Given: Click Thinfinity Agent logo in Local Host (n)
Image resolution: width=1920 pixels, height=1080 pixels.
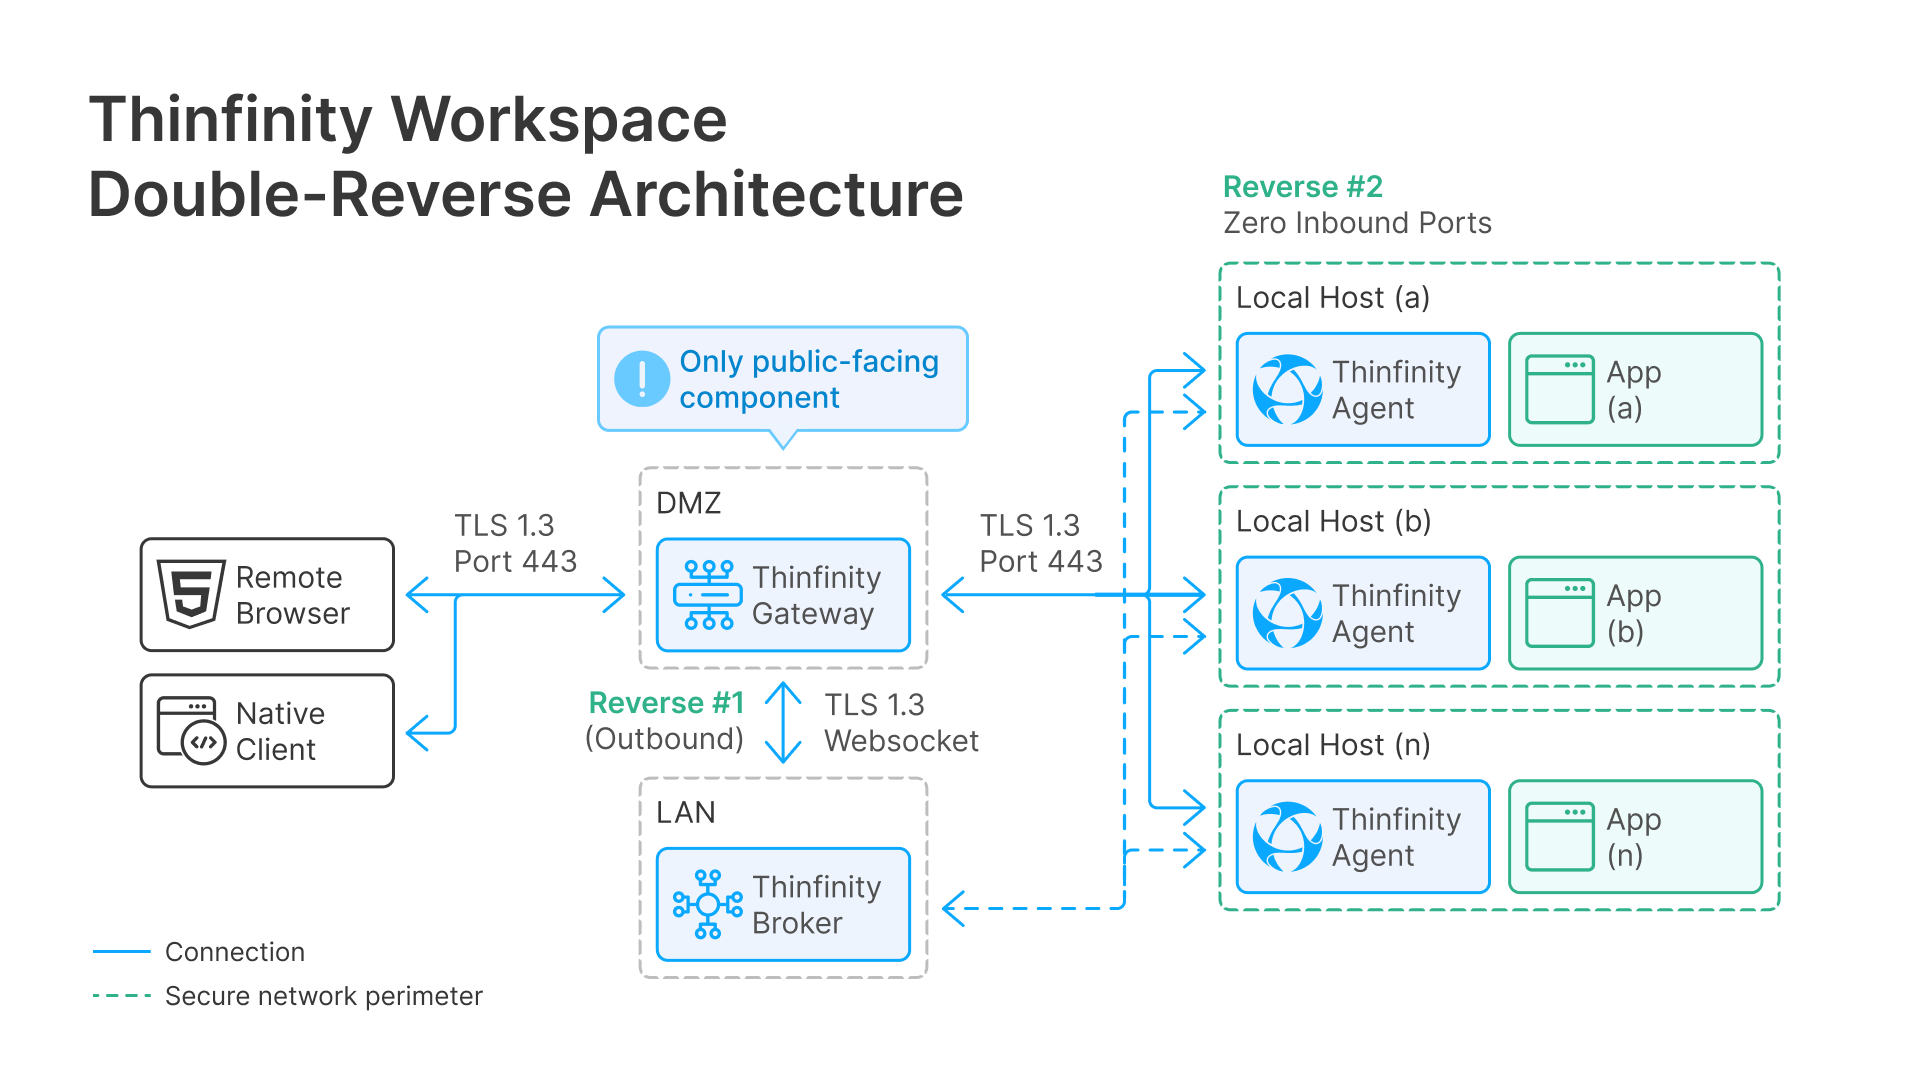Looking at the screenshot, I should pos(1288,837).
